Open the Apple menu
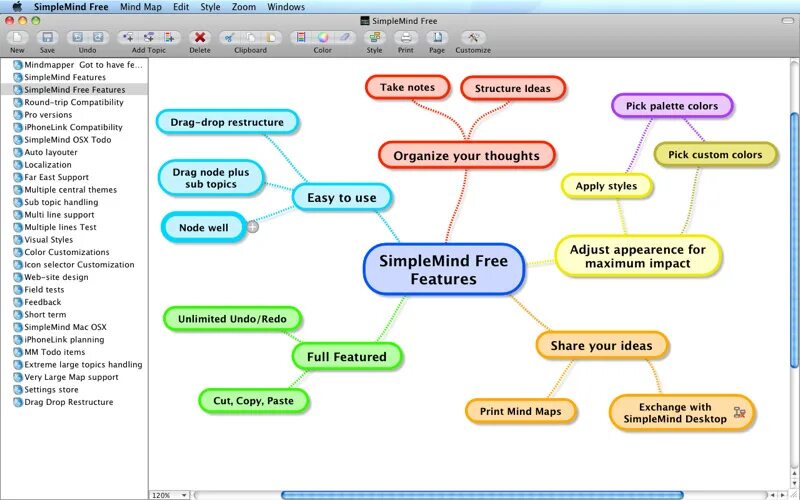The height and width of the screenshot is (500, 800). pyautogui.click(x=17, y=7)
